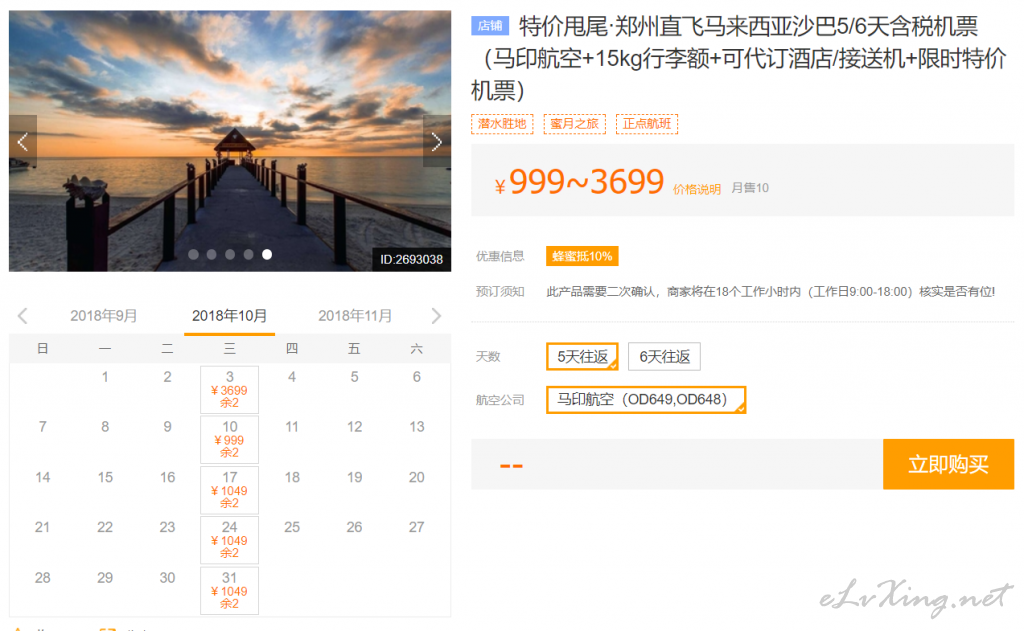Select fourth carousel dot indicator

point(248,255)
